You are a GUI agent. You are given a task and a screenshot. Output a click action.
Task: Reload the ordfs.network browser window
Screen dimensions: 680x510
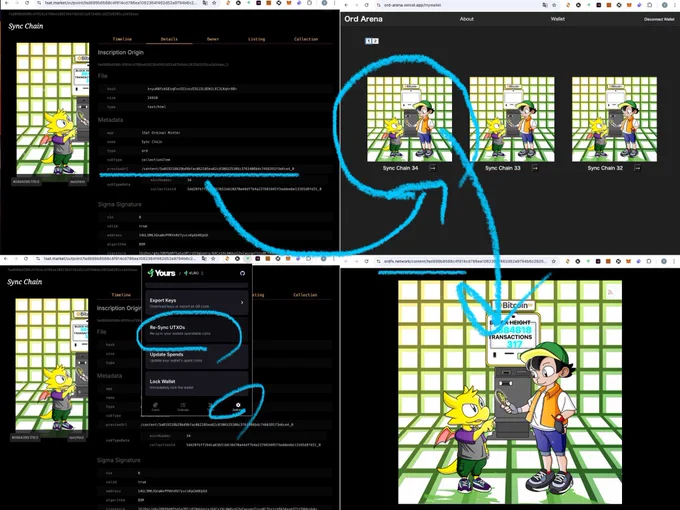(366, 261)
